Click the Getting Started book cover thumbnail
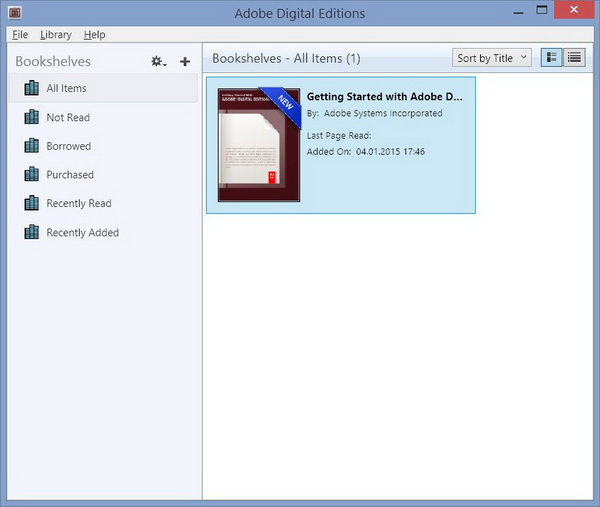600x507 pixels. point(259,145)
